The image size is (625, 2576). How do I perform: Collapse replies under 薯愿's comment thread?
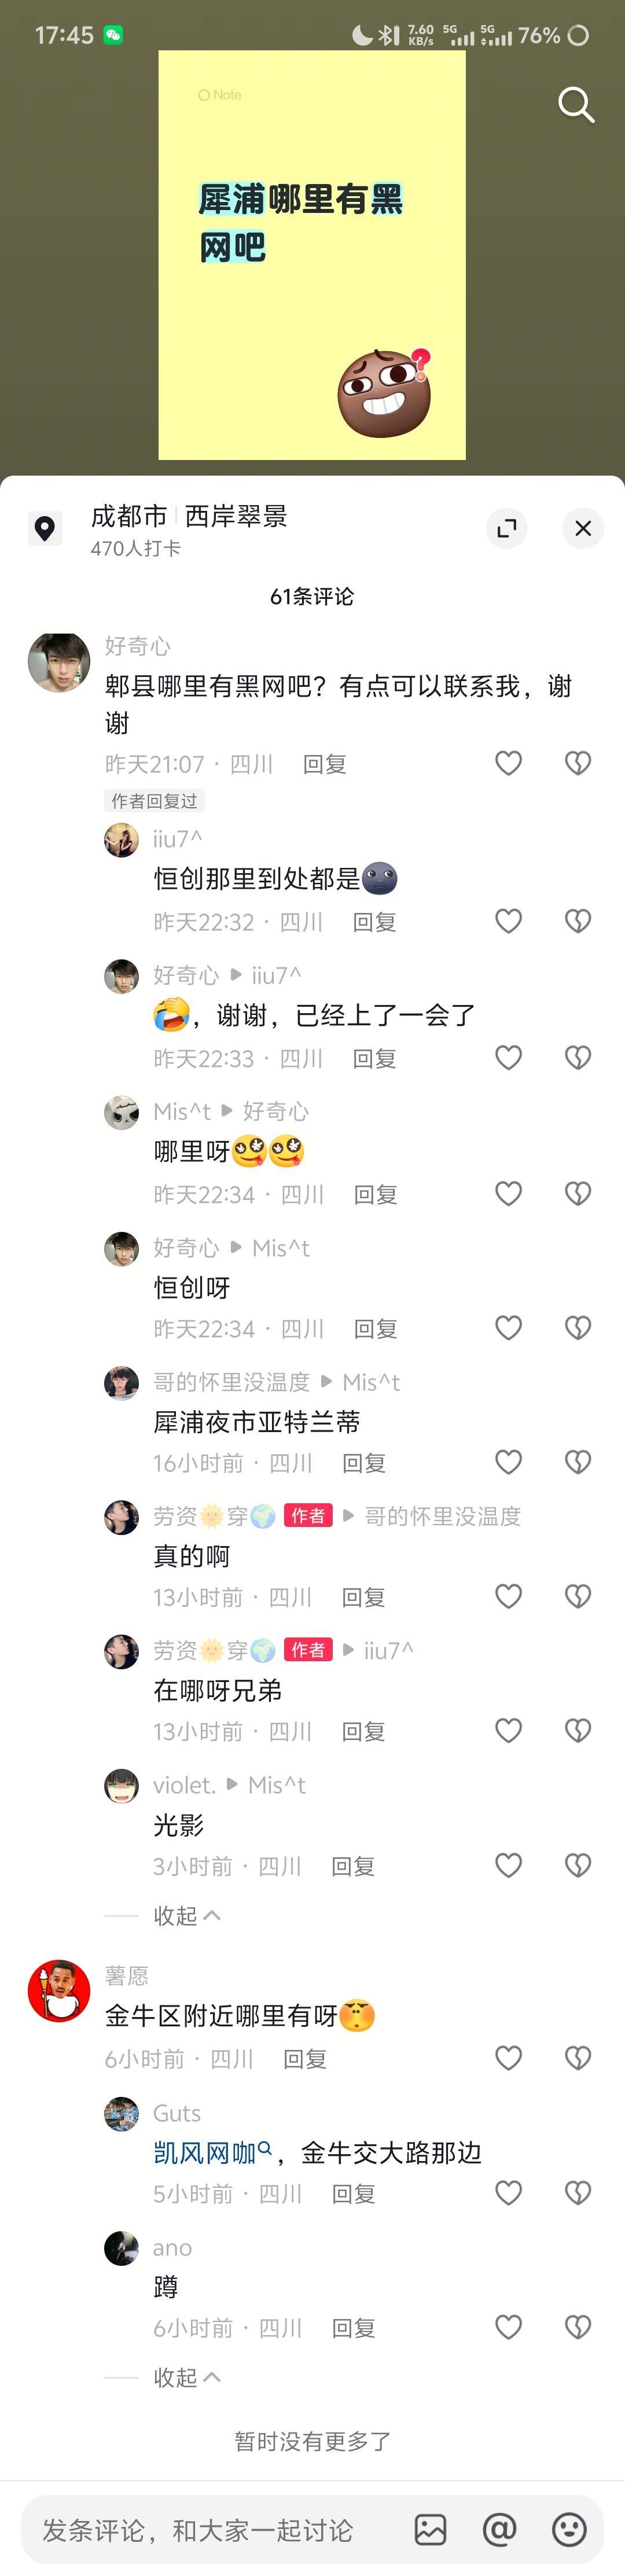pyautogui.click(x=187, y=2377)
